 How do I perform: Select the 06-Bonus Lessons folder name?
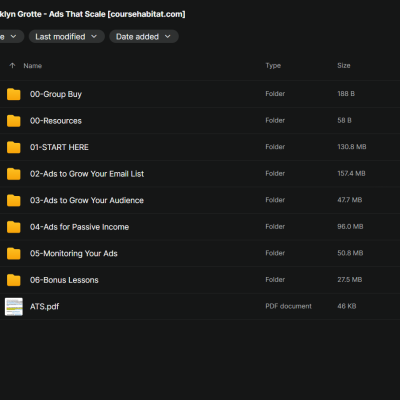[64, 280]
